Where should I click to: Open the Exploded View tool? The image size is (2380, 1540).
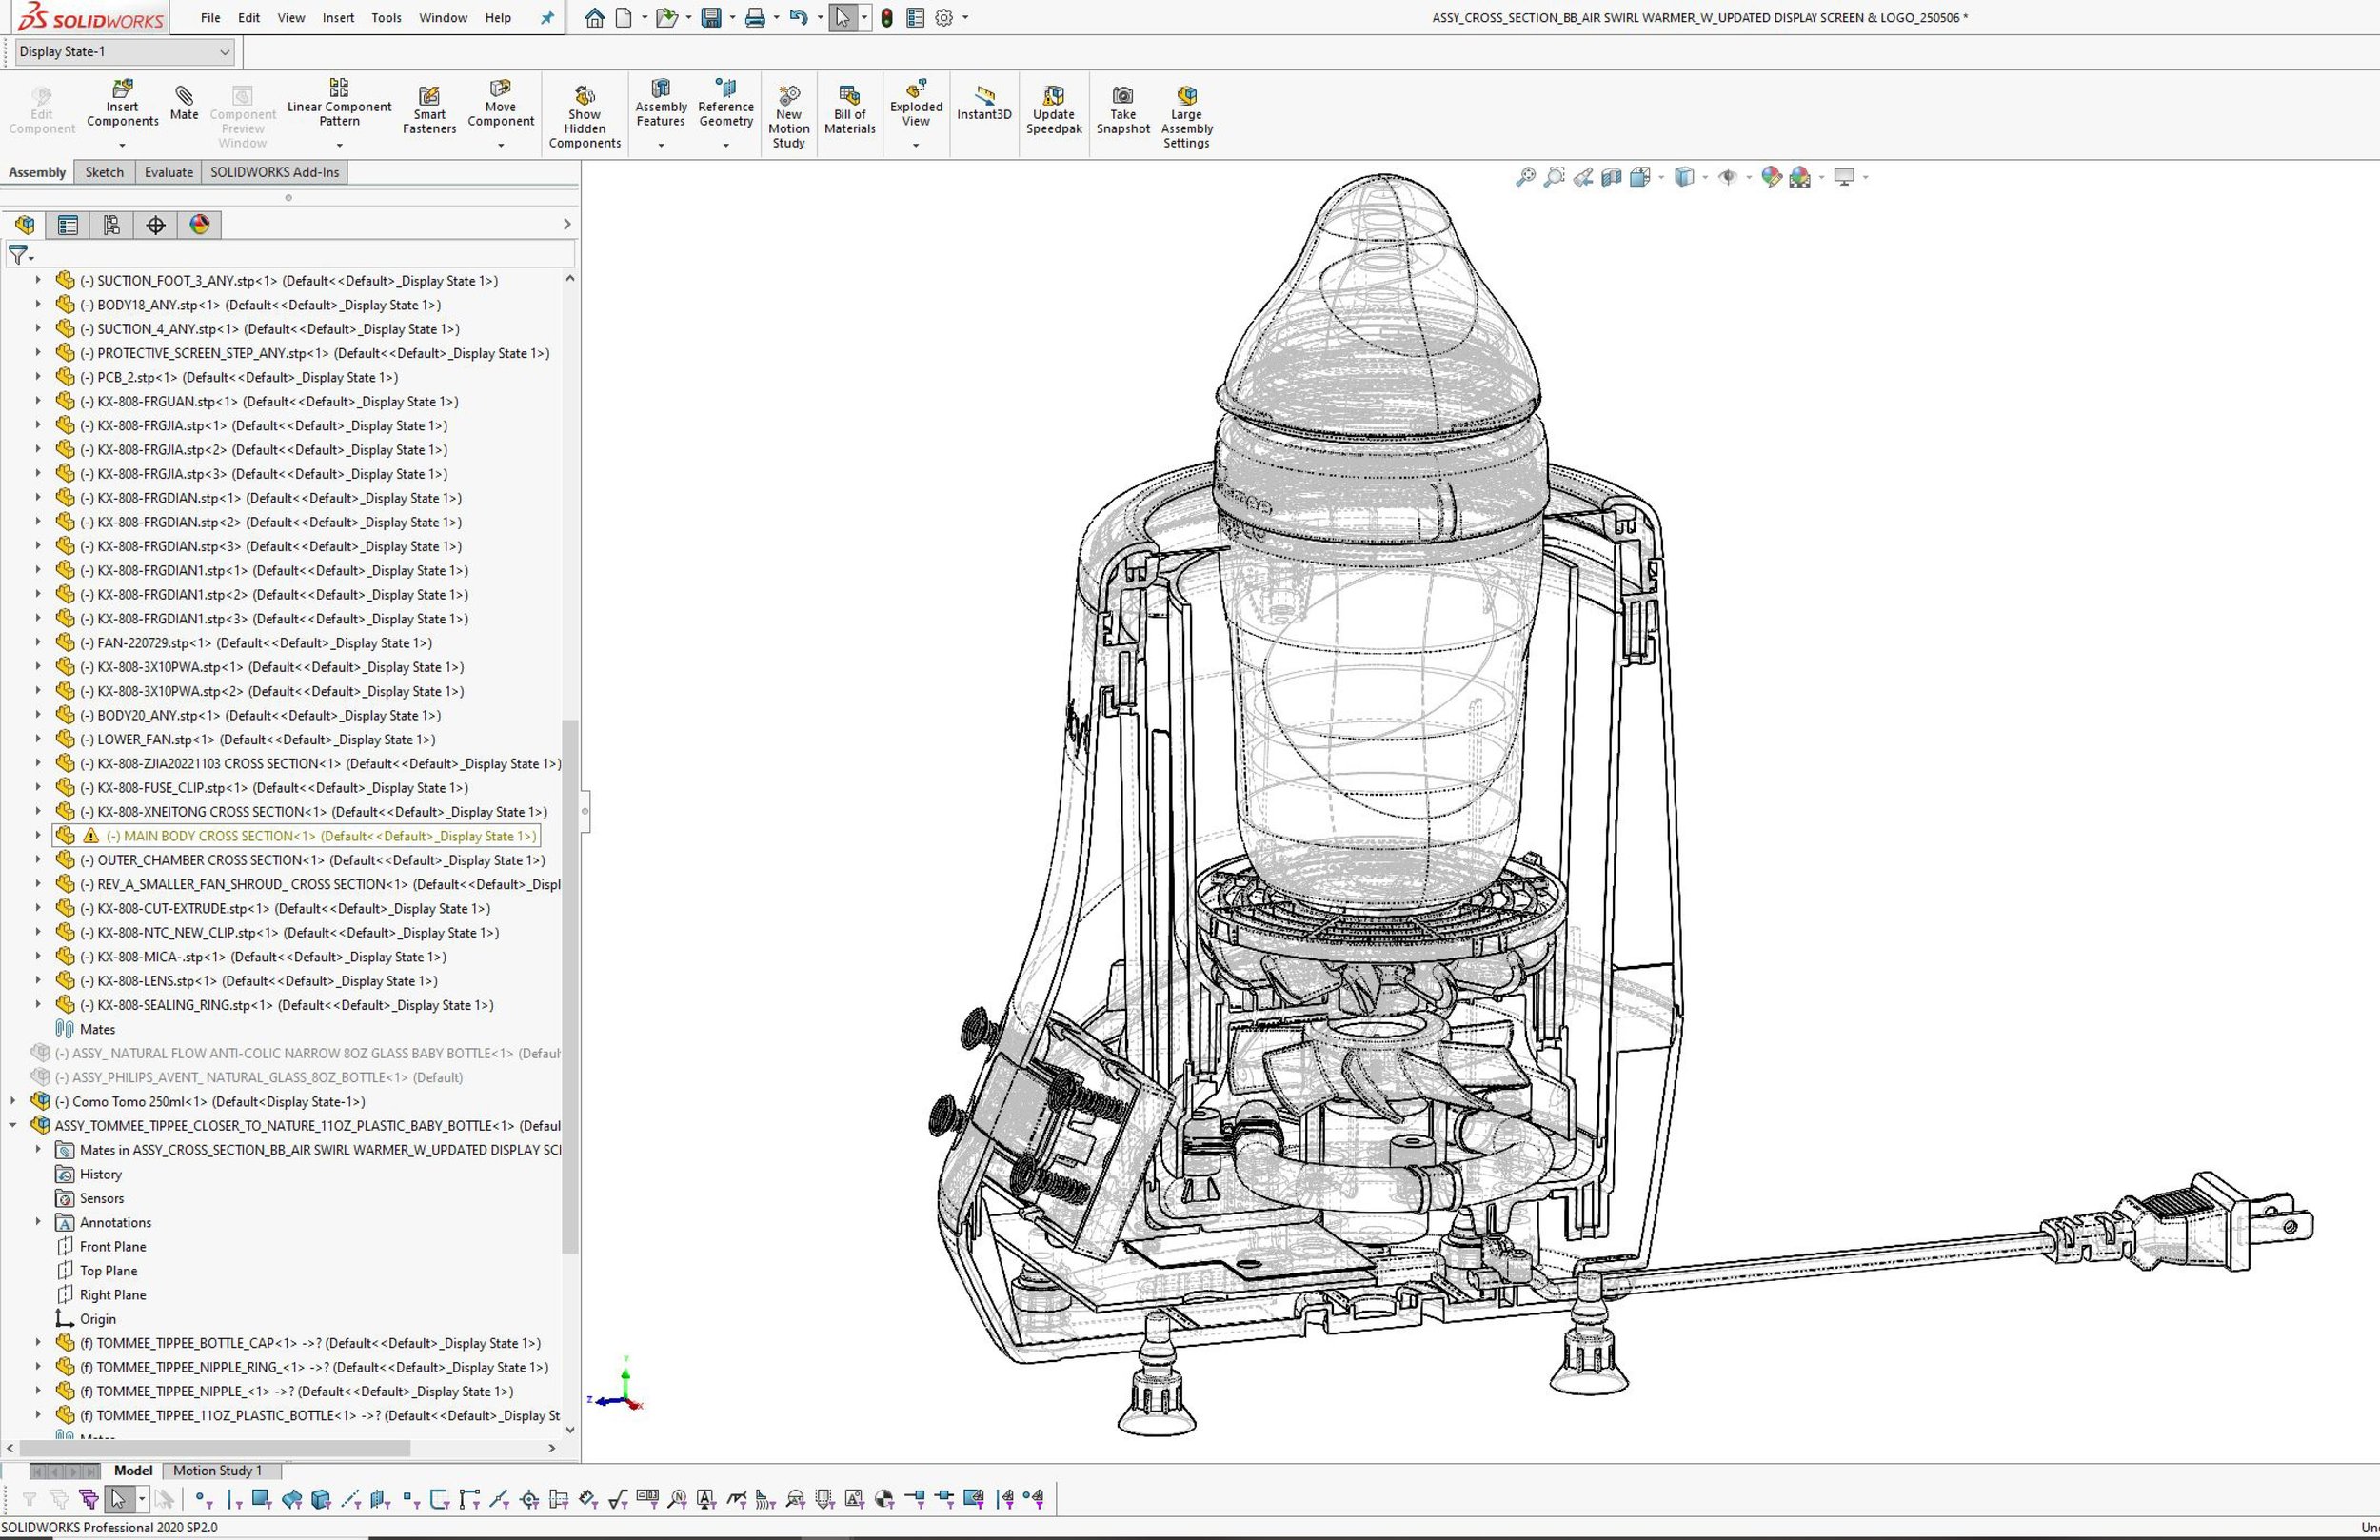(915, 103)
